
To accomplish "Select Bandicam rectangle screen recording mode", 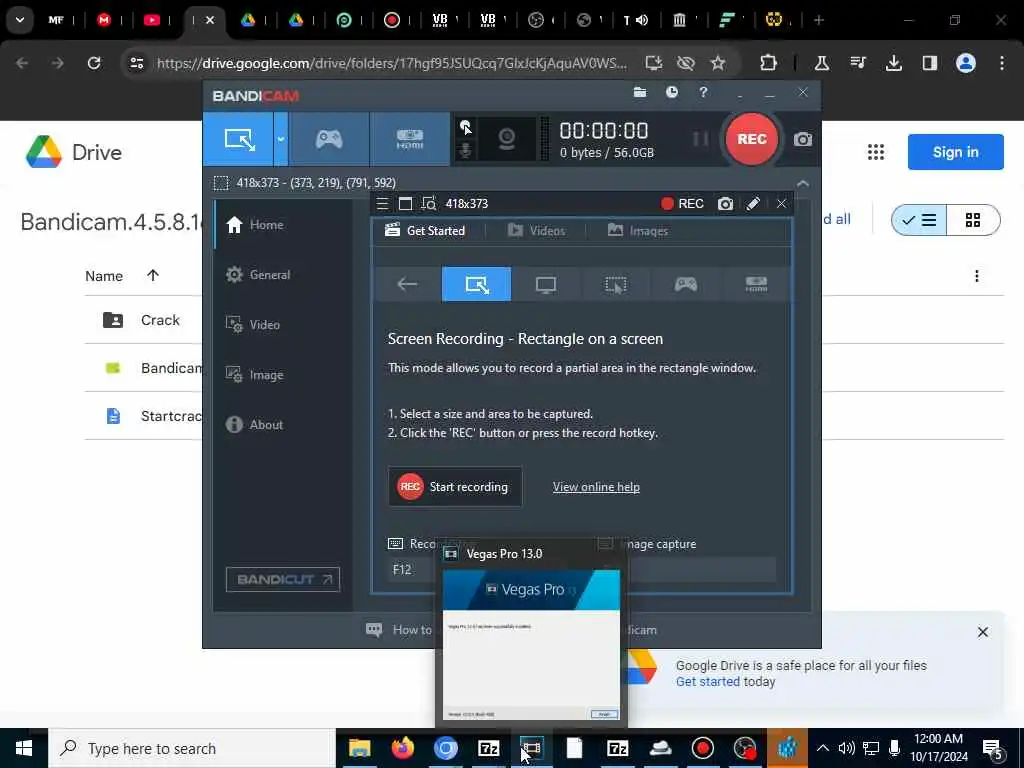I will (238, 138).
